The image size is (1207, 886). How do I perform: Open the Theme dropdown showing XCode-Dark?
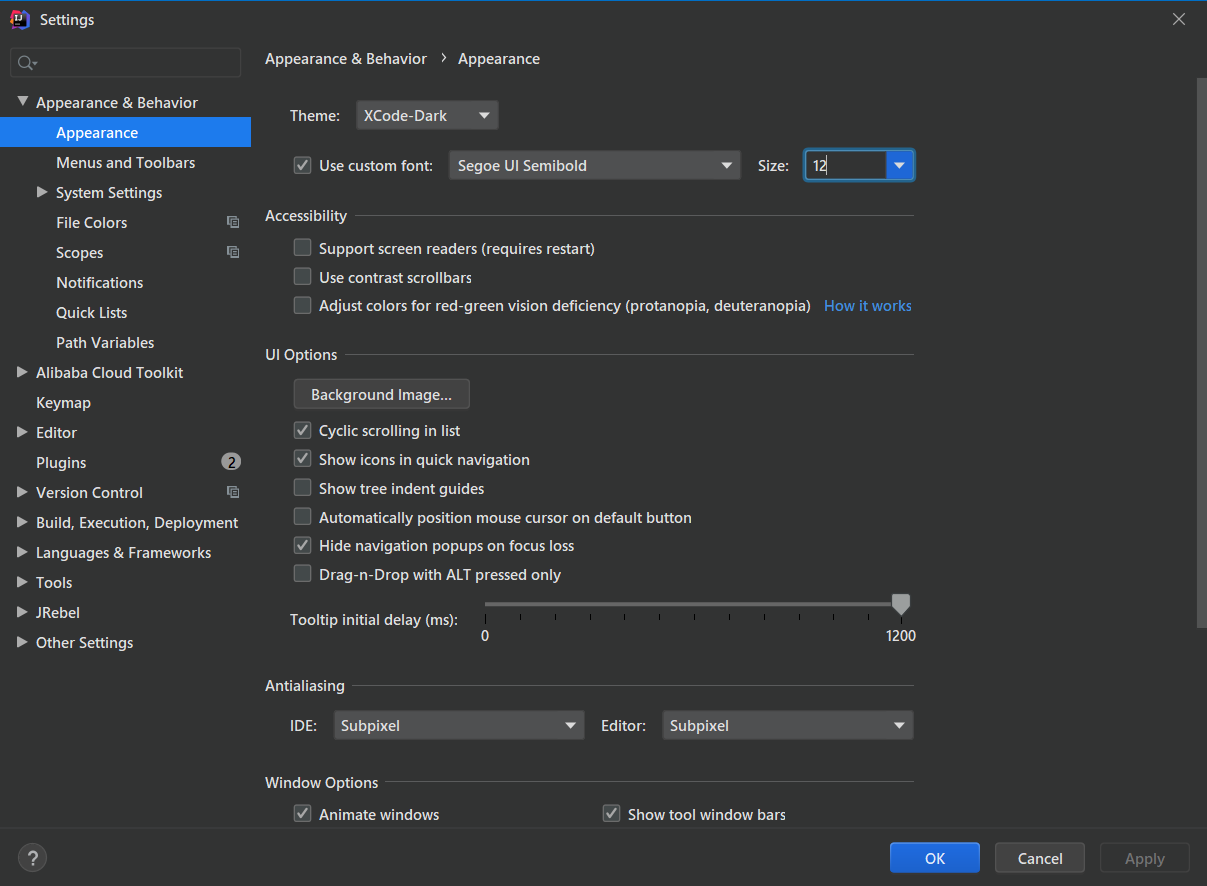pyautogui.click(x=427, y=116)
